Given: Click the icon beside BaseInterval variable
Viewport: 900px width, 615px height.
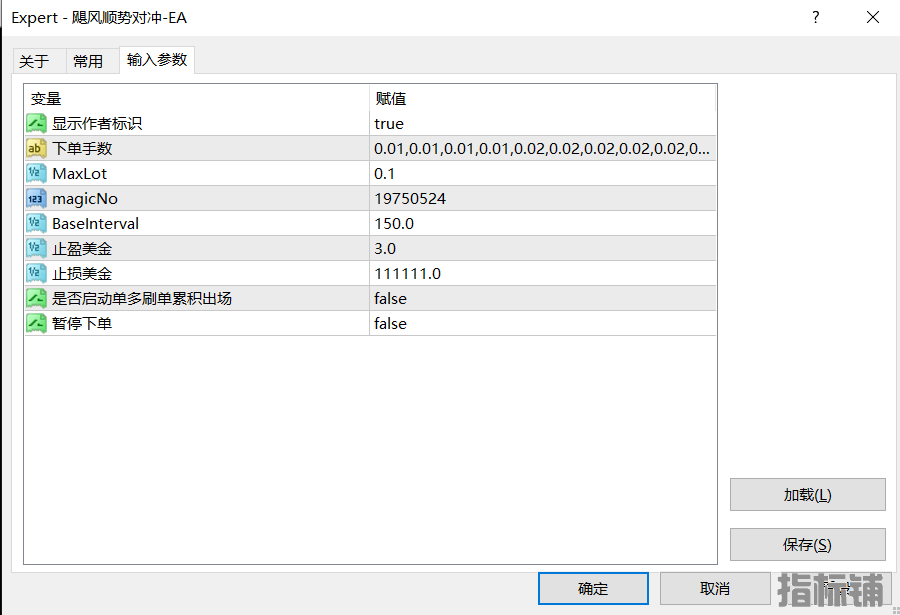Looking at the screenshot, I should click(36, 223).
